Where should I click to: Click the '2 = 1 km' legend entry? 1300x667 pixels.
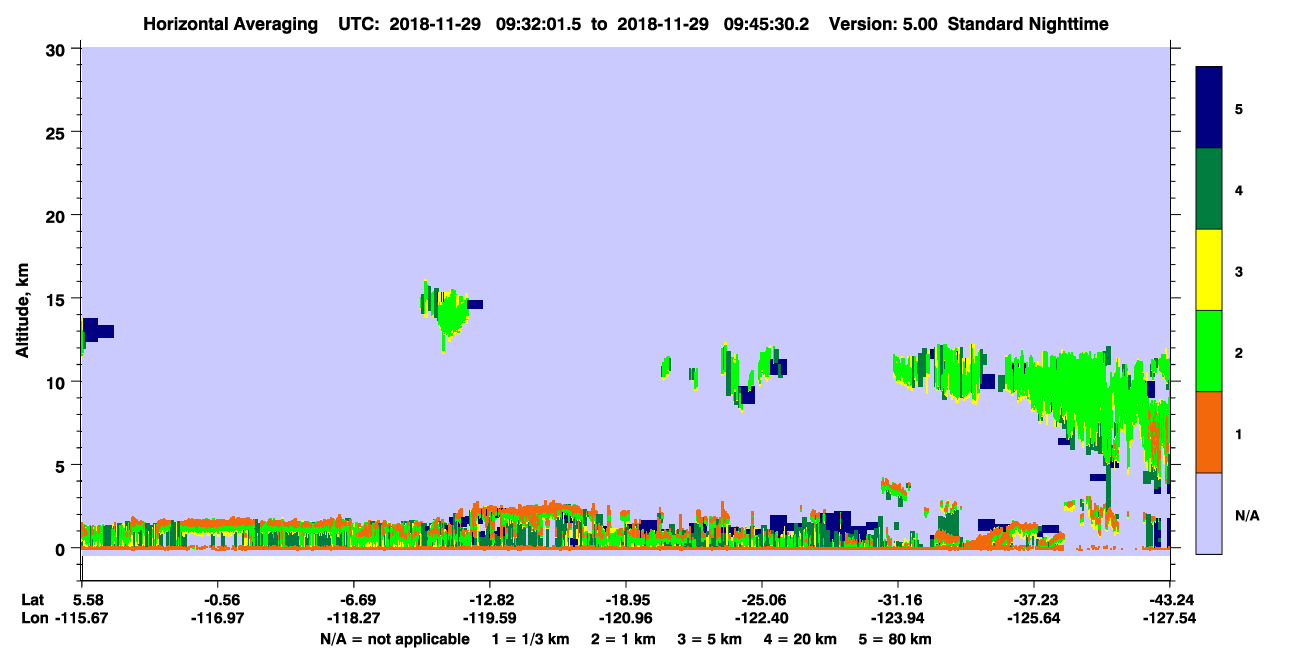click(624, 639)
